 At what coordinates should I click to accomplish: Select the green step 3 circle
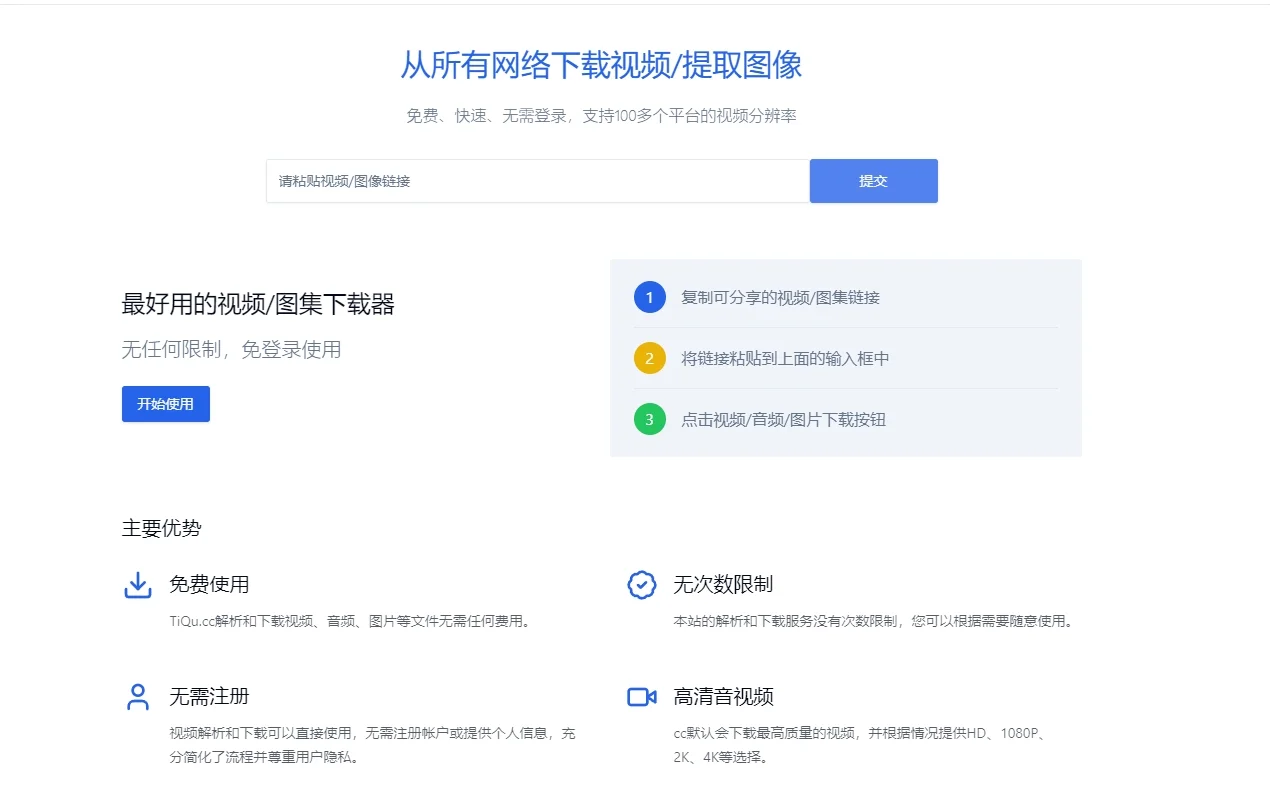(x=649, y=420)
